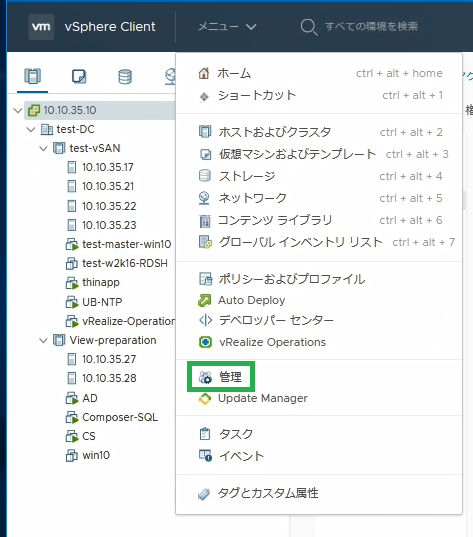Collapse the test-vSAN cluster node
The image size is (473, 537).
(x=43, y=149)
